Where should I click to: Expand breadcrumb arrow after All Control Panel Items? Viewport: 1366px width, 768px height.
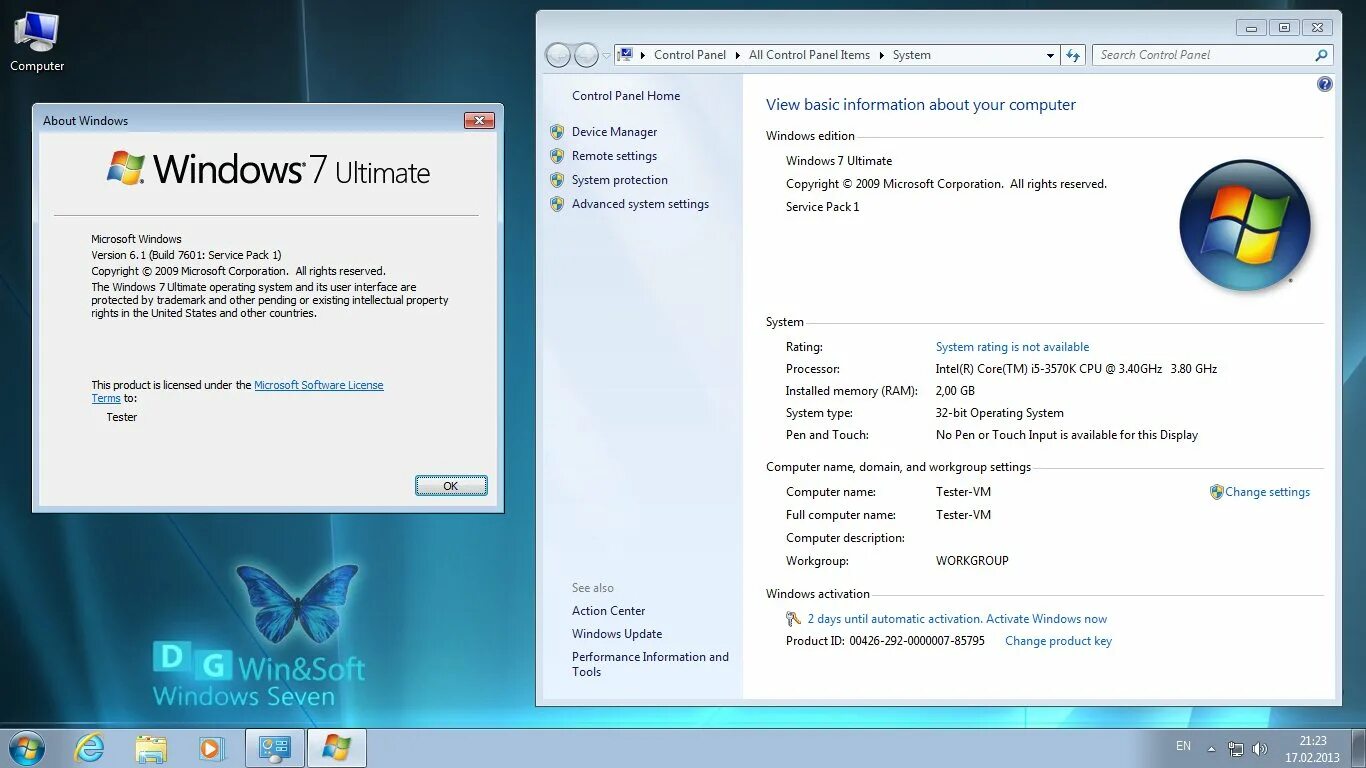pyautogui.click(x=882, y=55)
